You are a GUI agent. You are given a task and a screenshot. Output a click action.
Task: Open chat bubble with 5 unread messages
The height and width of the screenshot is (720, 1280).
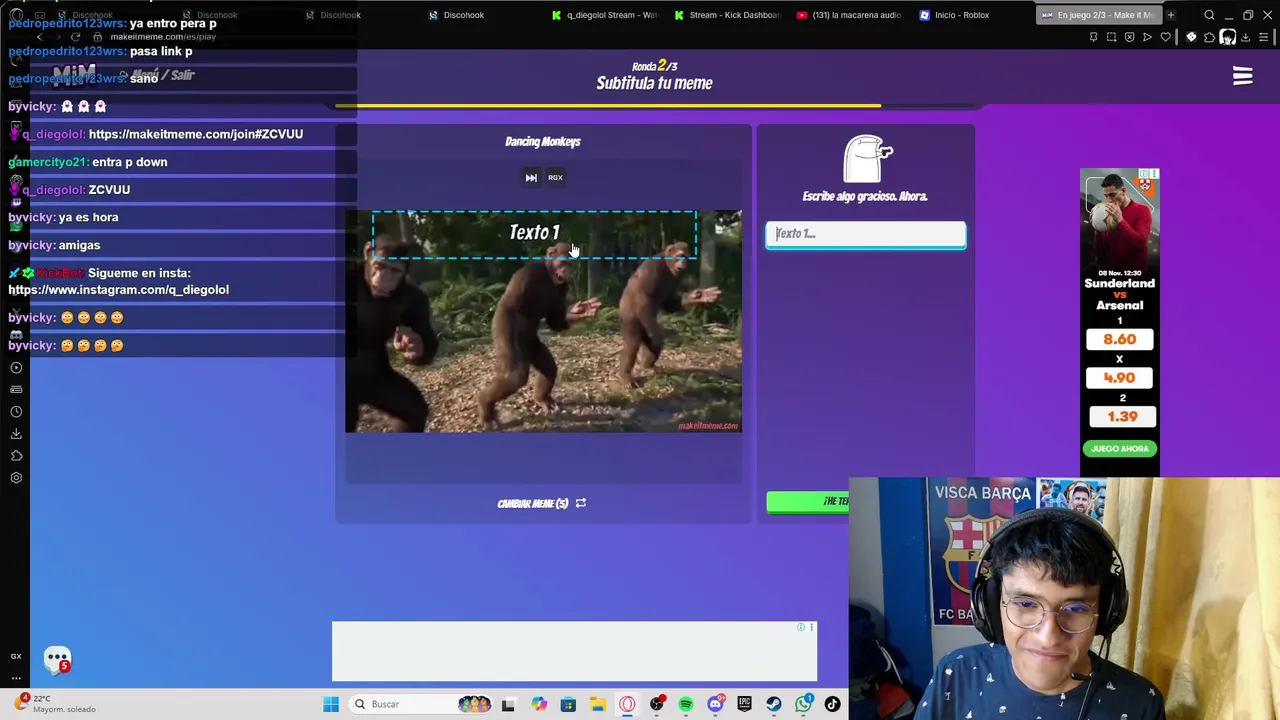(x=58, y=660)
